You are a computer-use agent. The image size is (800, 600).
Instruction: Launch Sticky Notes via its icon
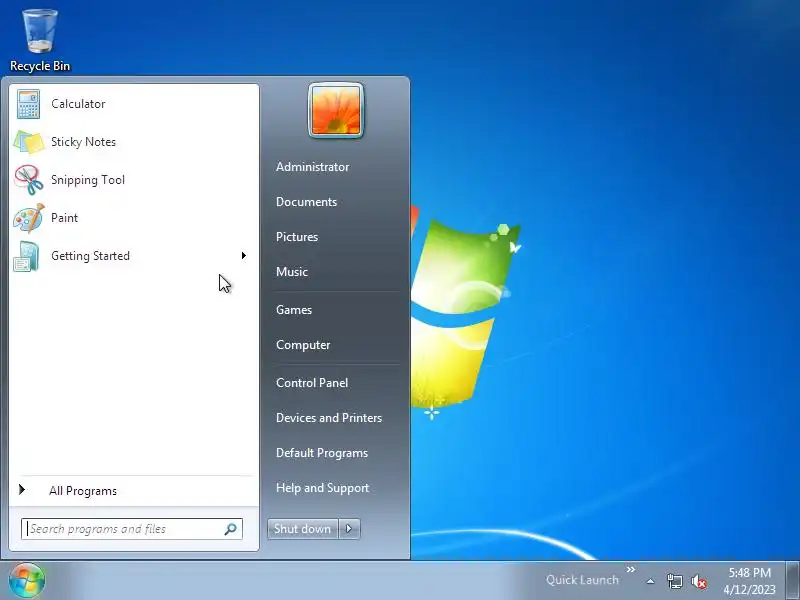29,142
